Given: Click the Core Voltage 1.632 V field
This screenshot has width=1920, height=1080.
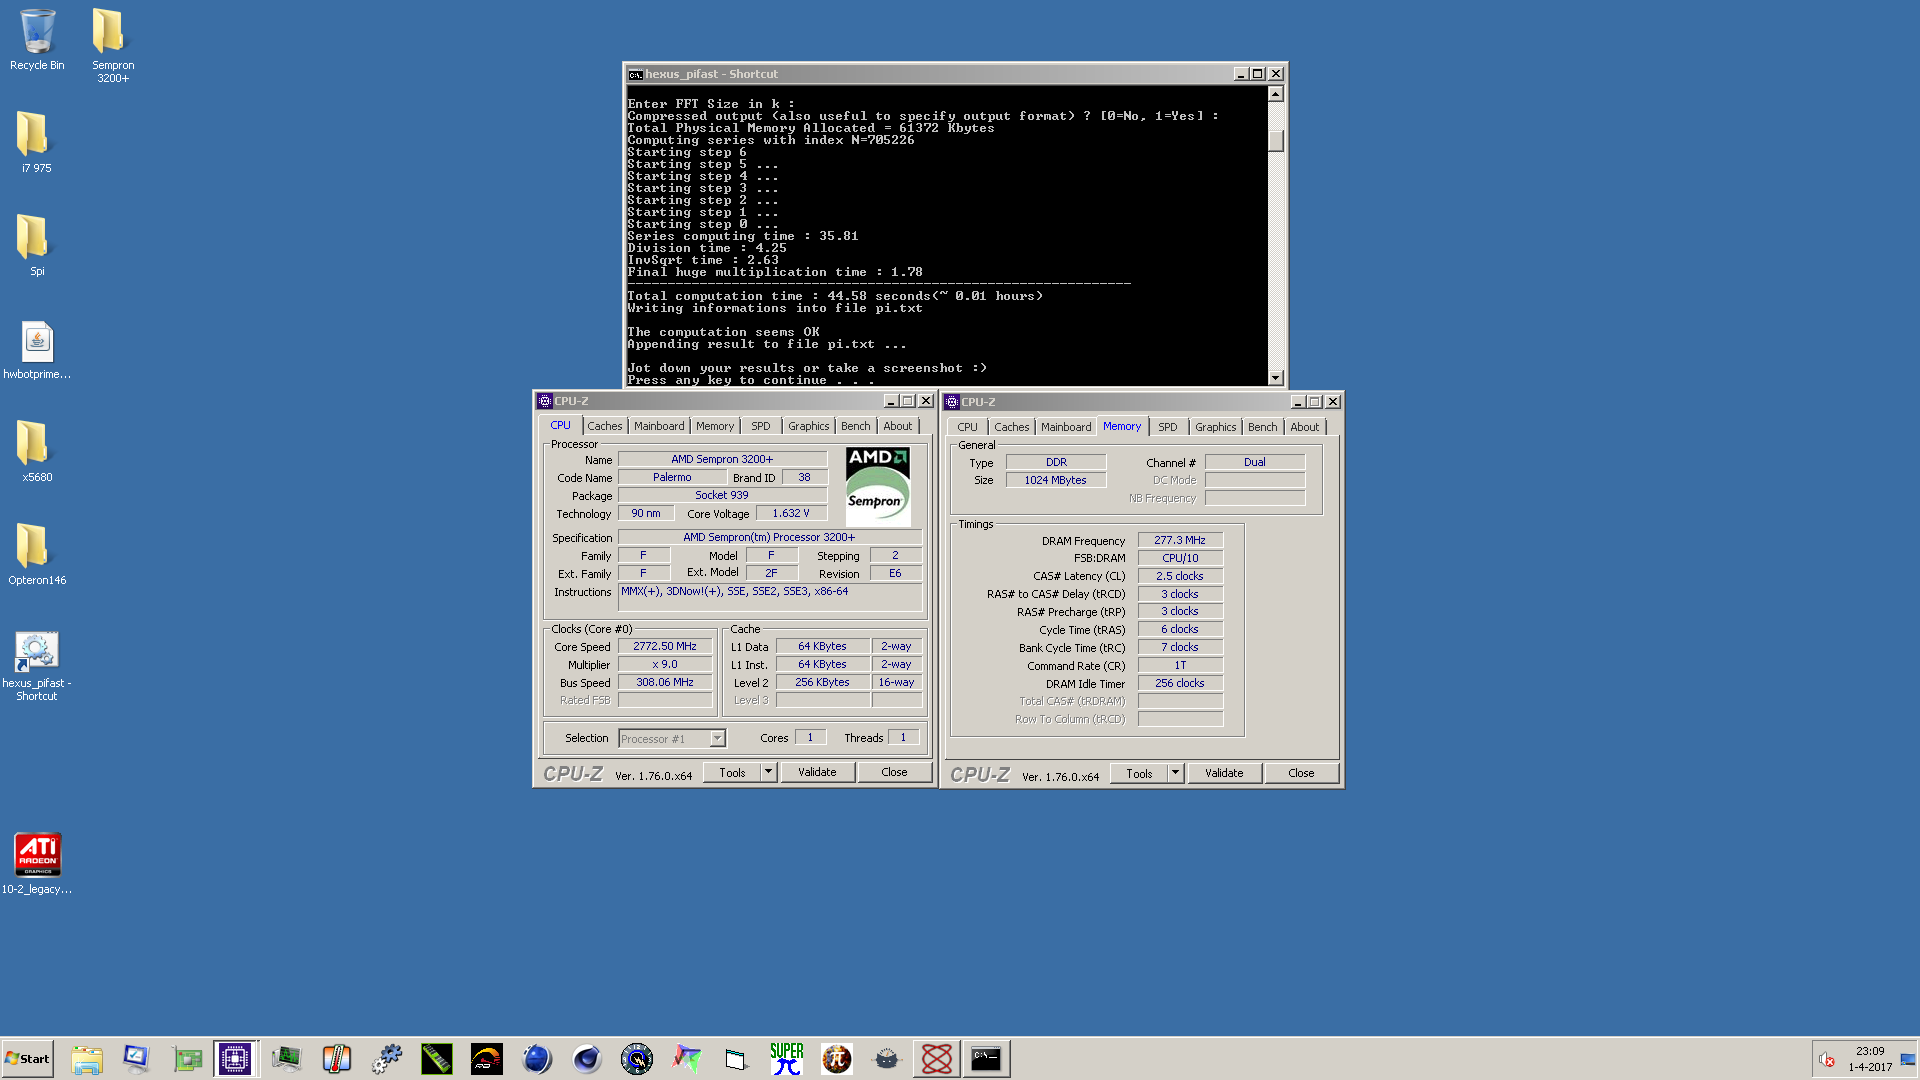Looking at the screenshot, I should coord(791,513).
